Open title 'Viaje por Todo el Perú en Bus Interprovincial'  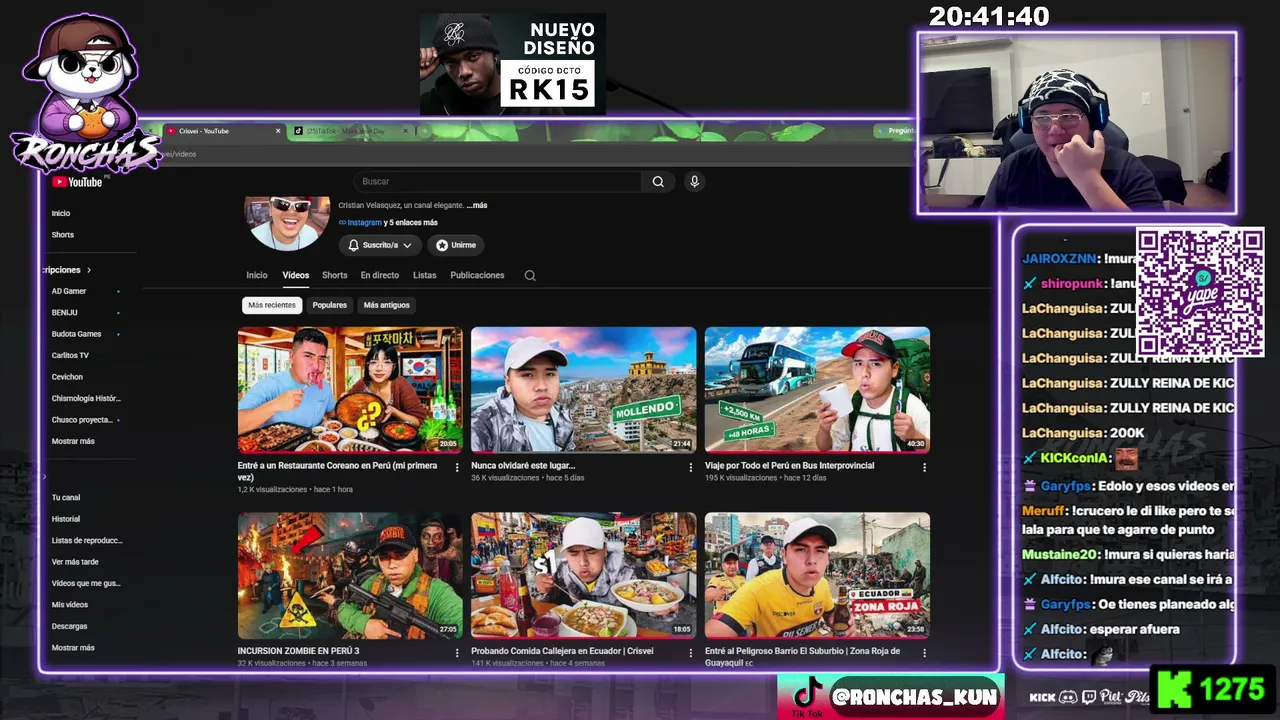click(789, 466)
